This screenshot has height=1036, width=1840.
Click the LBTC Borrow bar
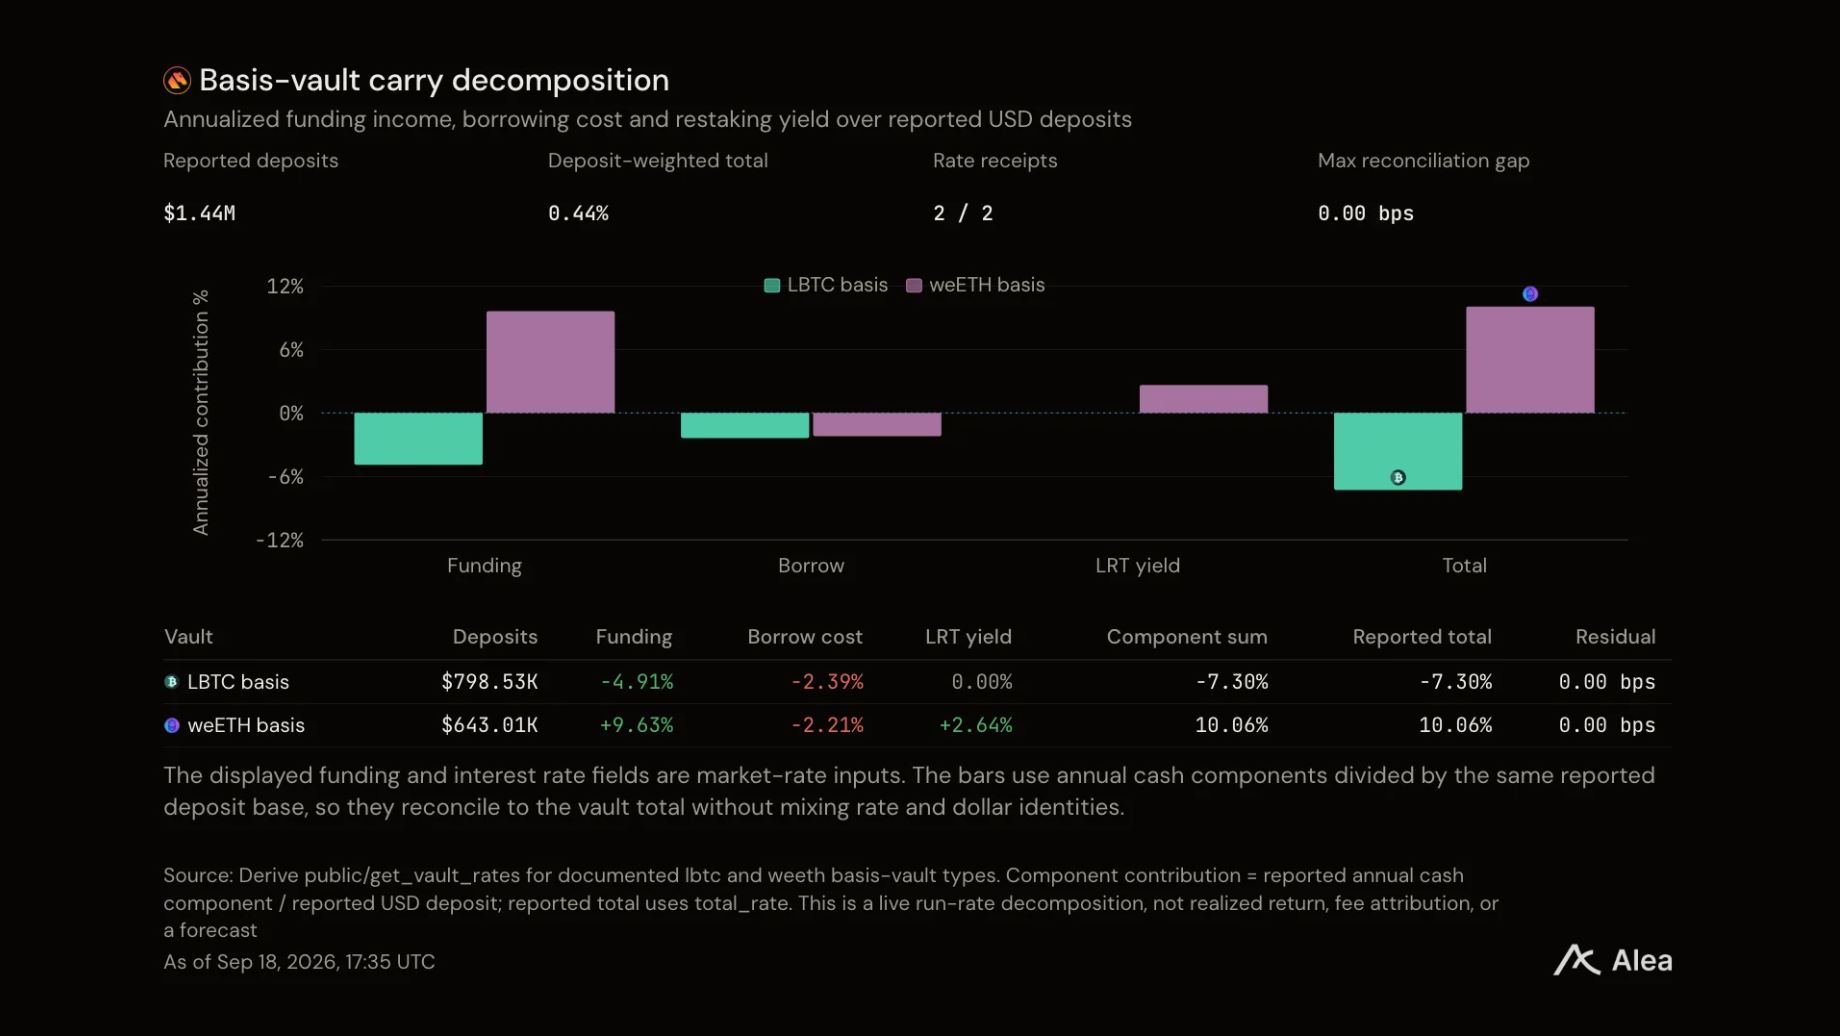pos(745,426)
